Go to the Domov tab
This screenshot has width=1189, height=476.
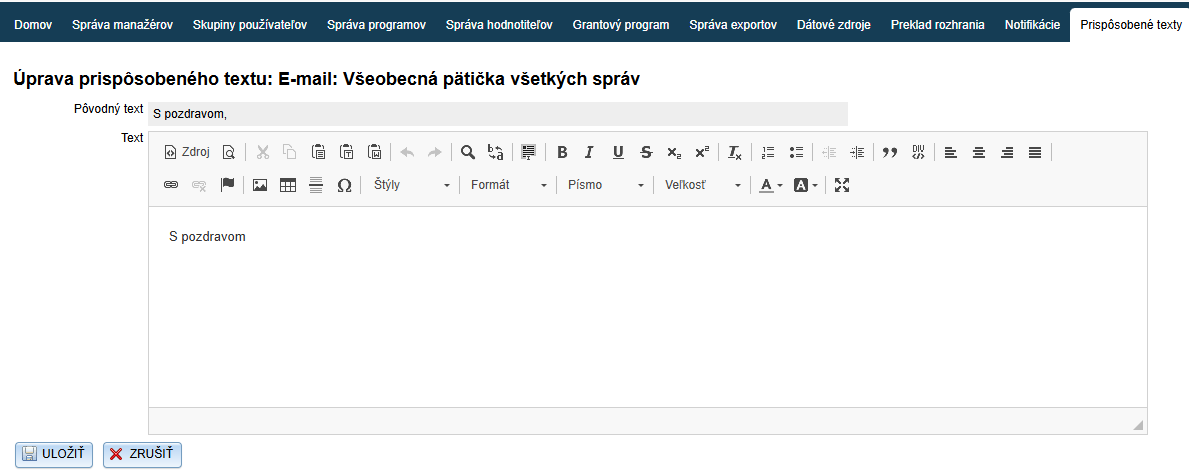point(33,25)
